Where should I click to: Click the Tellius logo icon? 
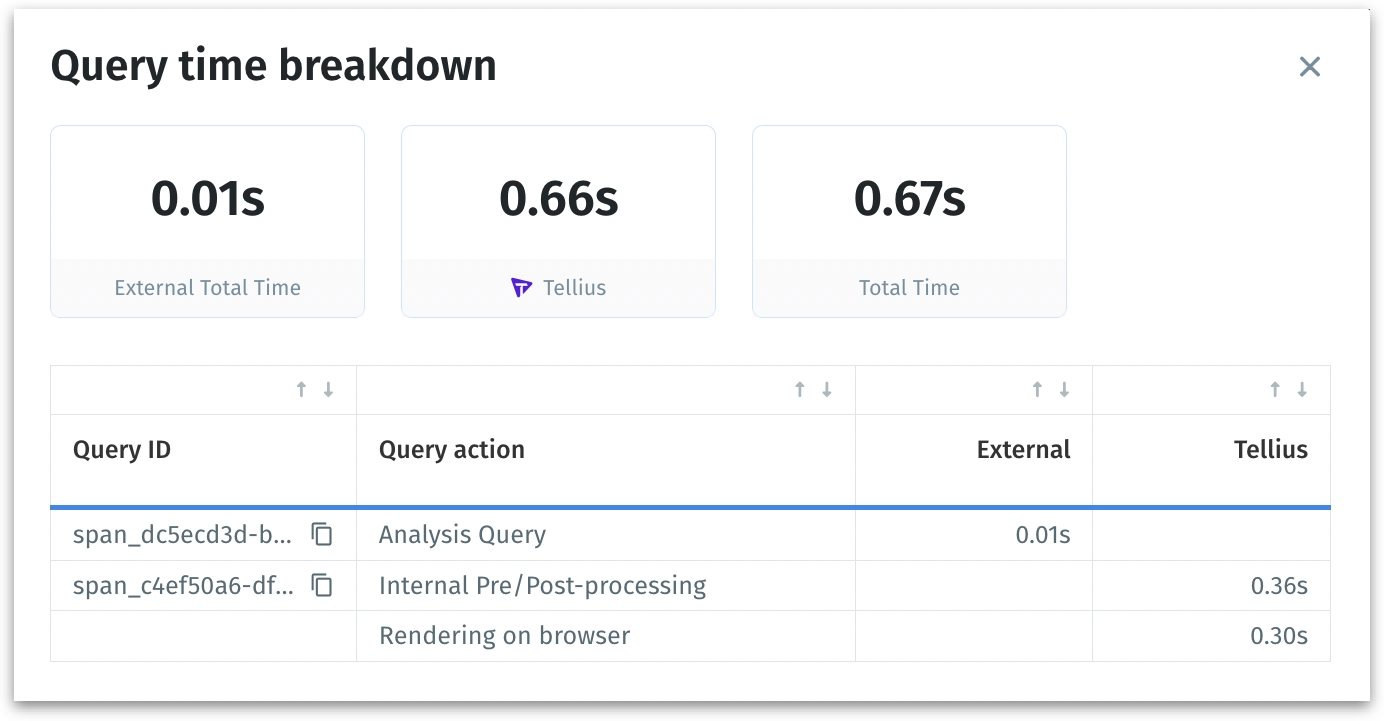(x=521, y=288)
